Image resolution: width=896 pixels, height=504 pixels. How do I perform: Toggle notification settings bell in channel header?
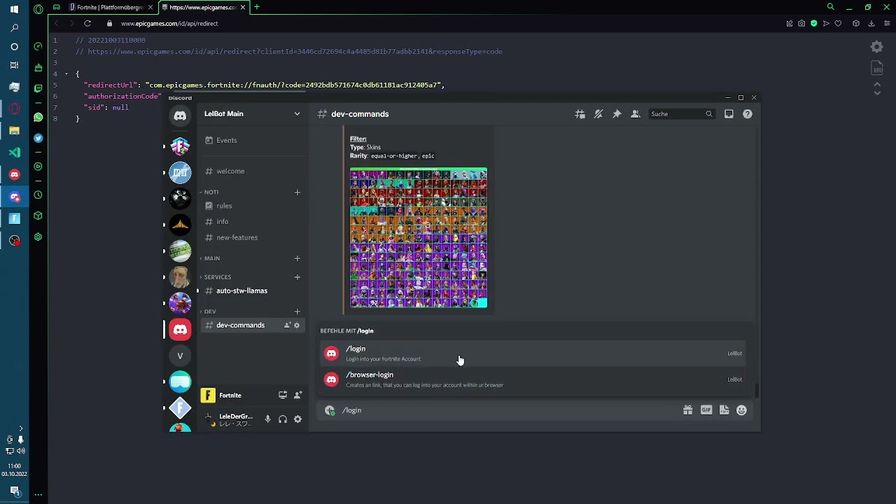598,114
